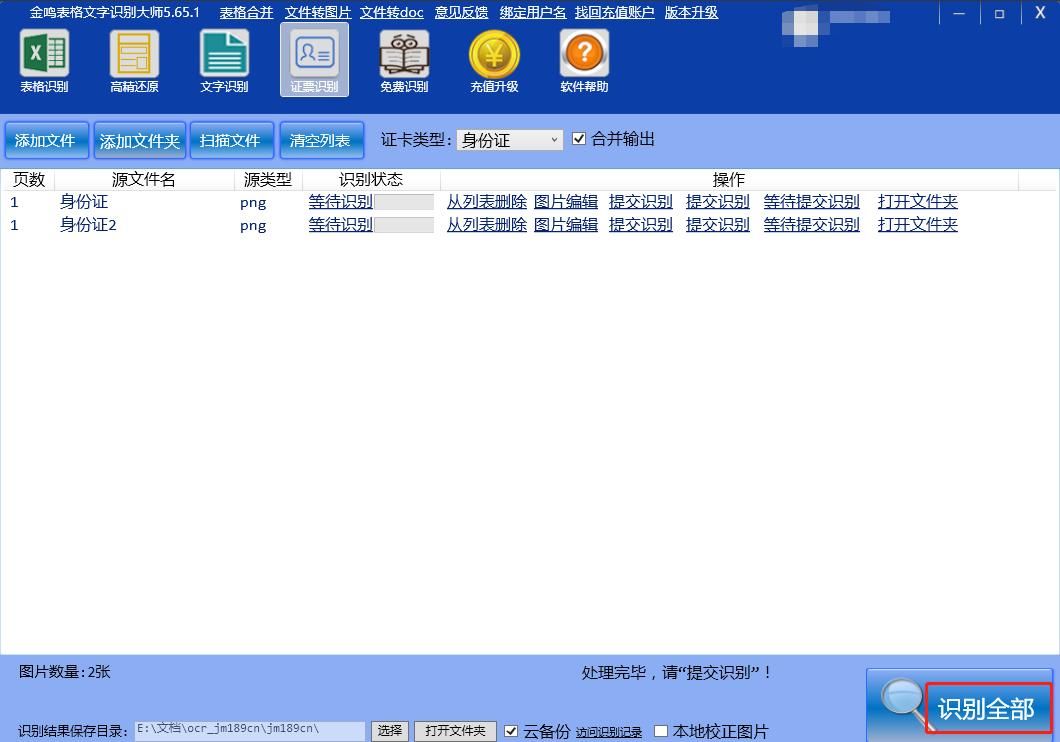The height and width of the screenshot is (742, 1060).
Task: Click the 添加文件夹 button
Action: tap(139, 141)
